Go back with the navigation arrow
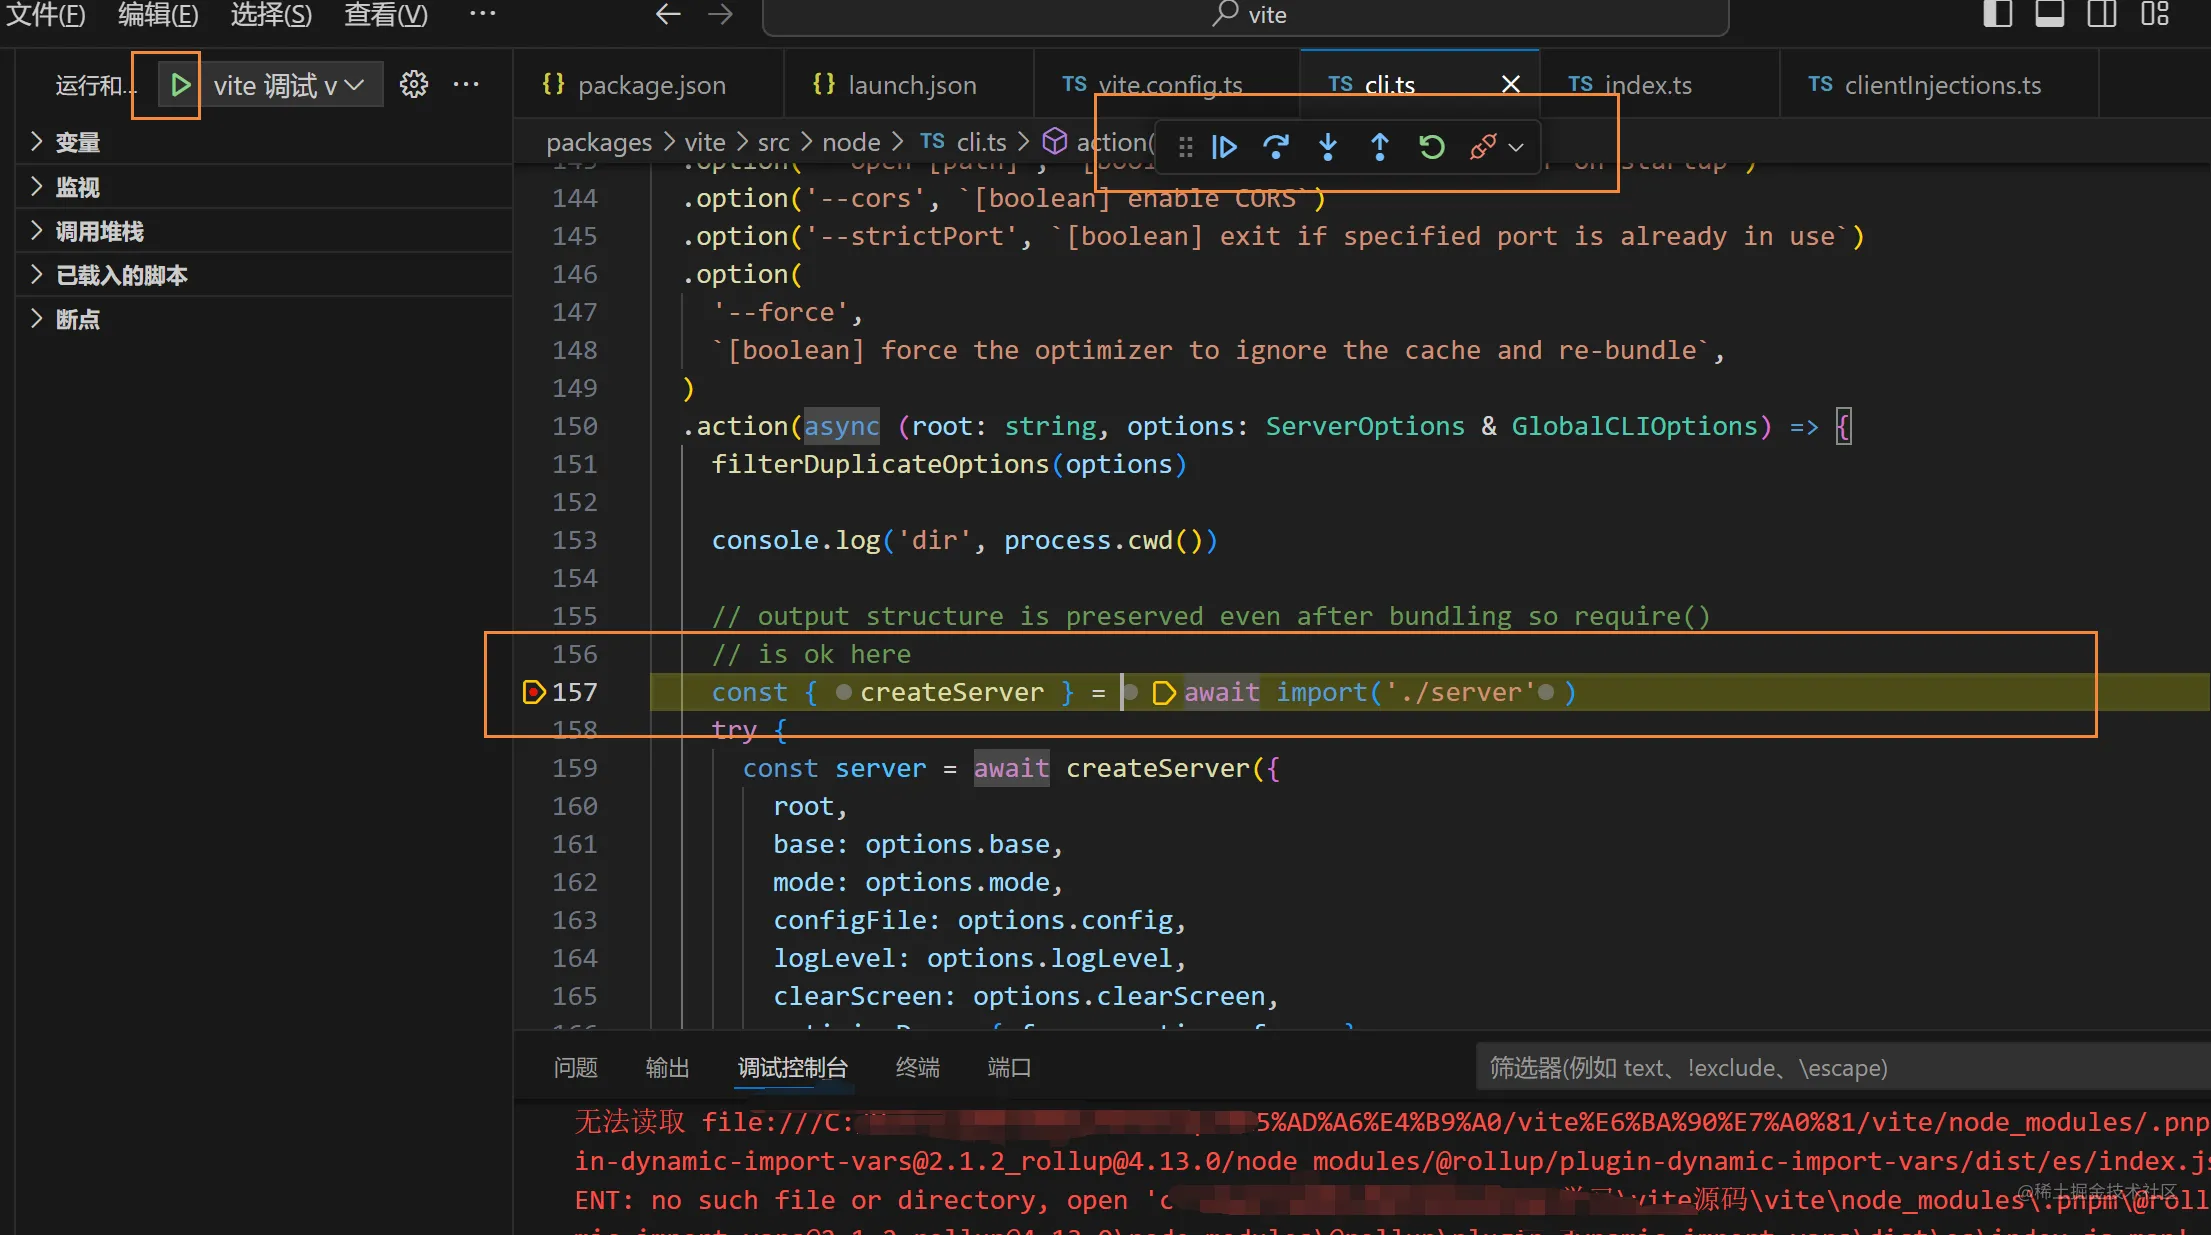2211x1235 pixels. click(668, 14)
